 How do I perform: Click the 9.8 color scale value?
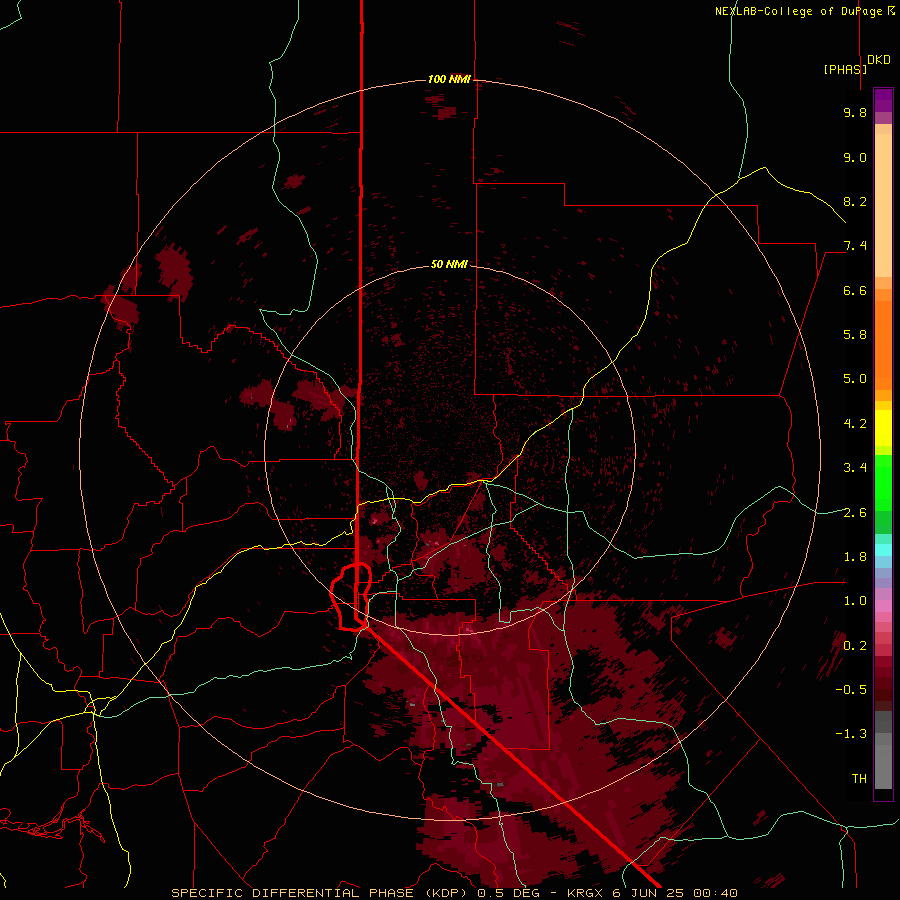click(855, 112)
